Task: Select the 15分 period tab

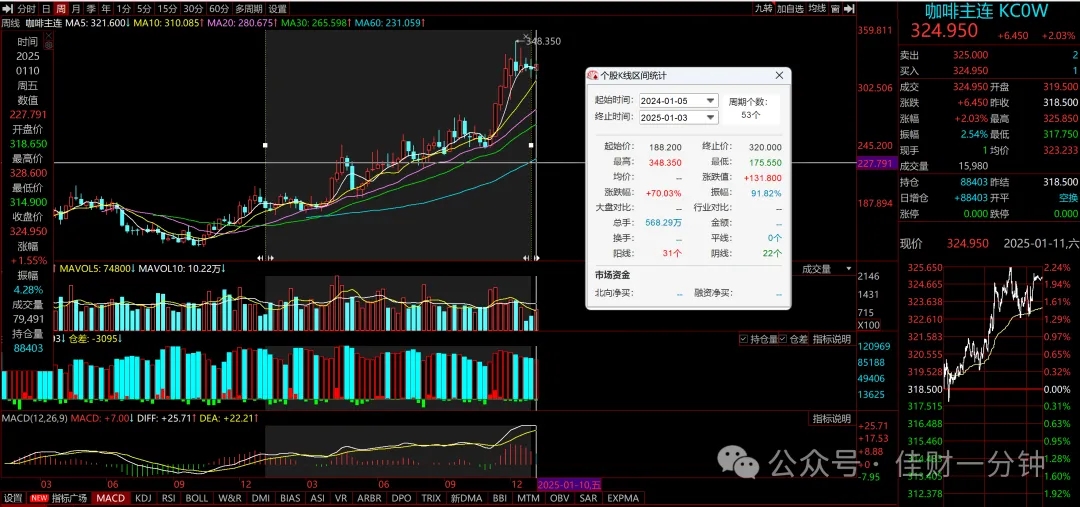Action: point(166,9)
